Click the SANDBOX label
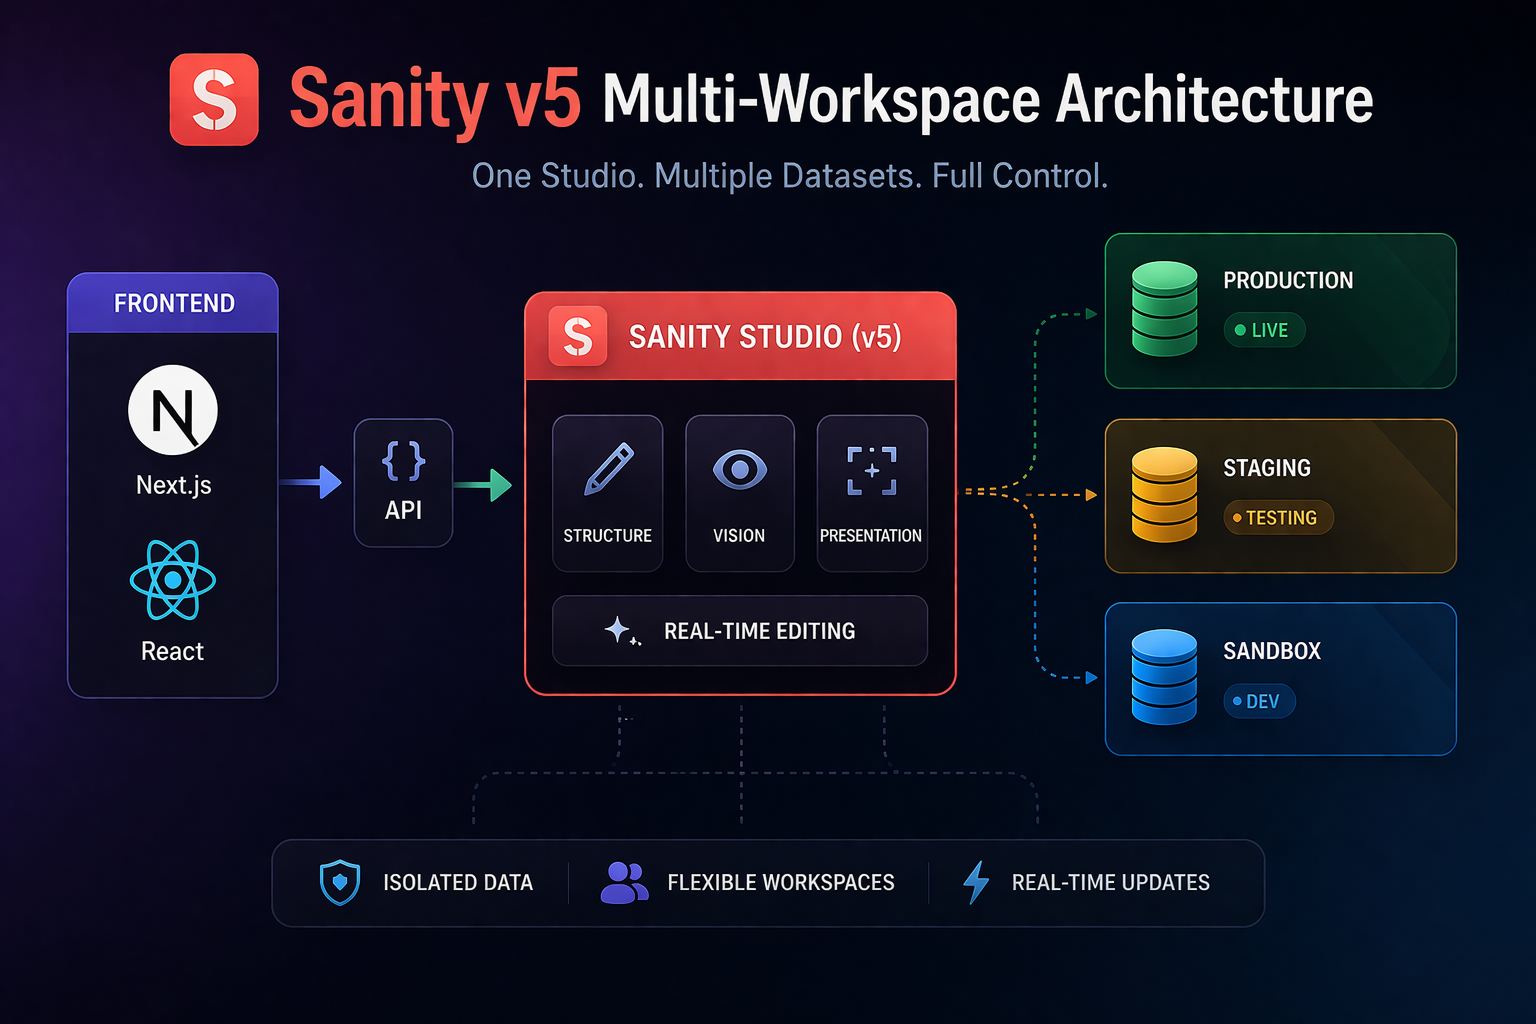 pyautogui.click(x=1272, y=651)
